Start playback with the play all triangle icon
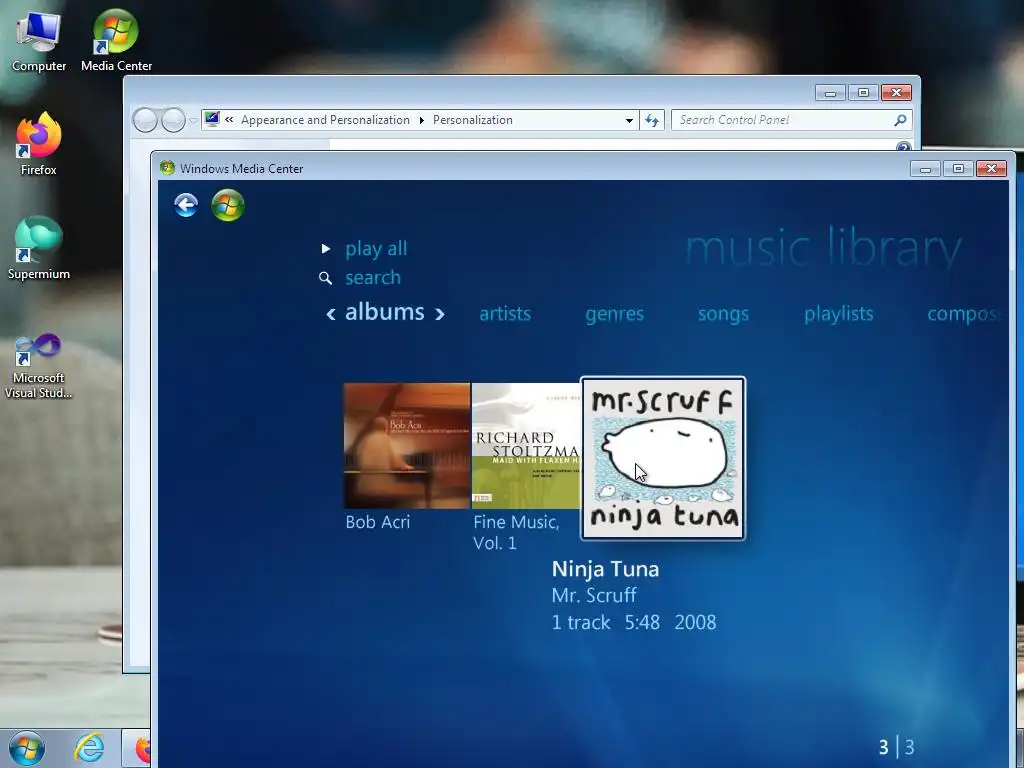This screenshot has width=1024, height=768. tap(325, 249)
